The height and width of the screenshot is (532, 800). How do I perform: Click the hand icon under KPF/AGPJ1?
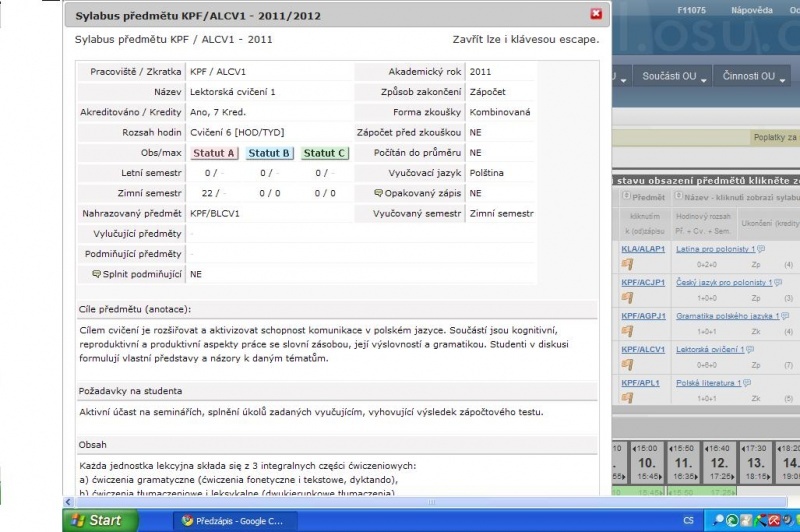629,331
